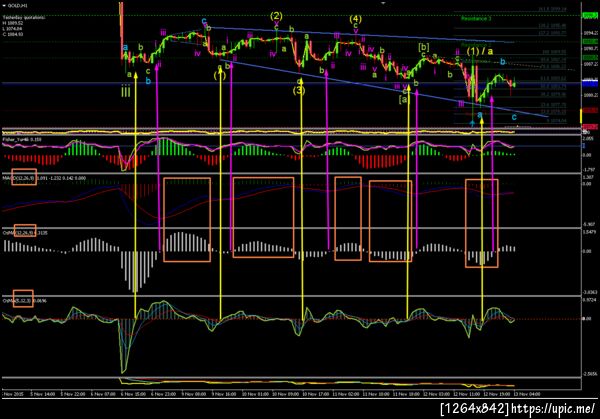Click the blue current price tag on scale
This screenshot has height=419, width=600.
pos(590,83)
